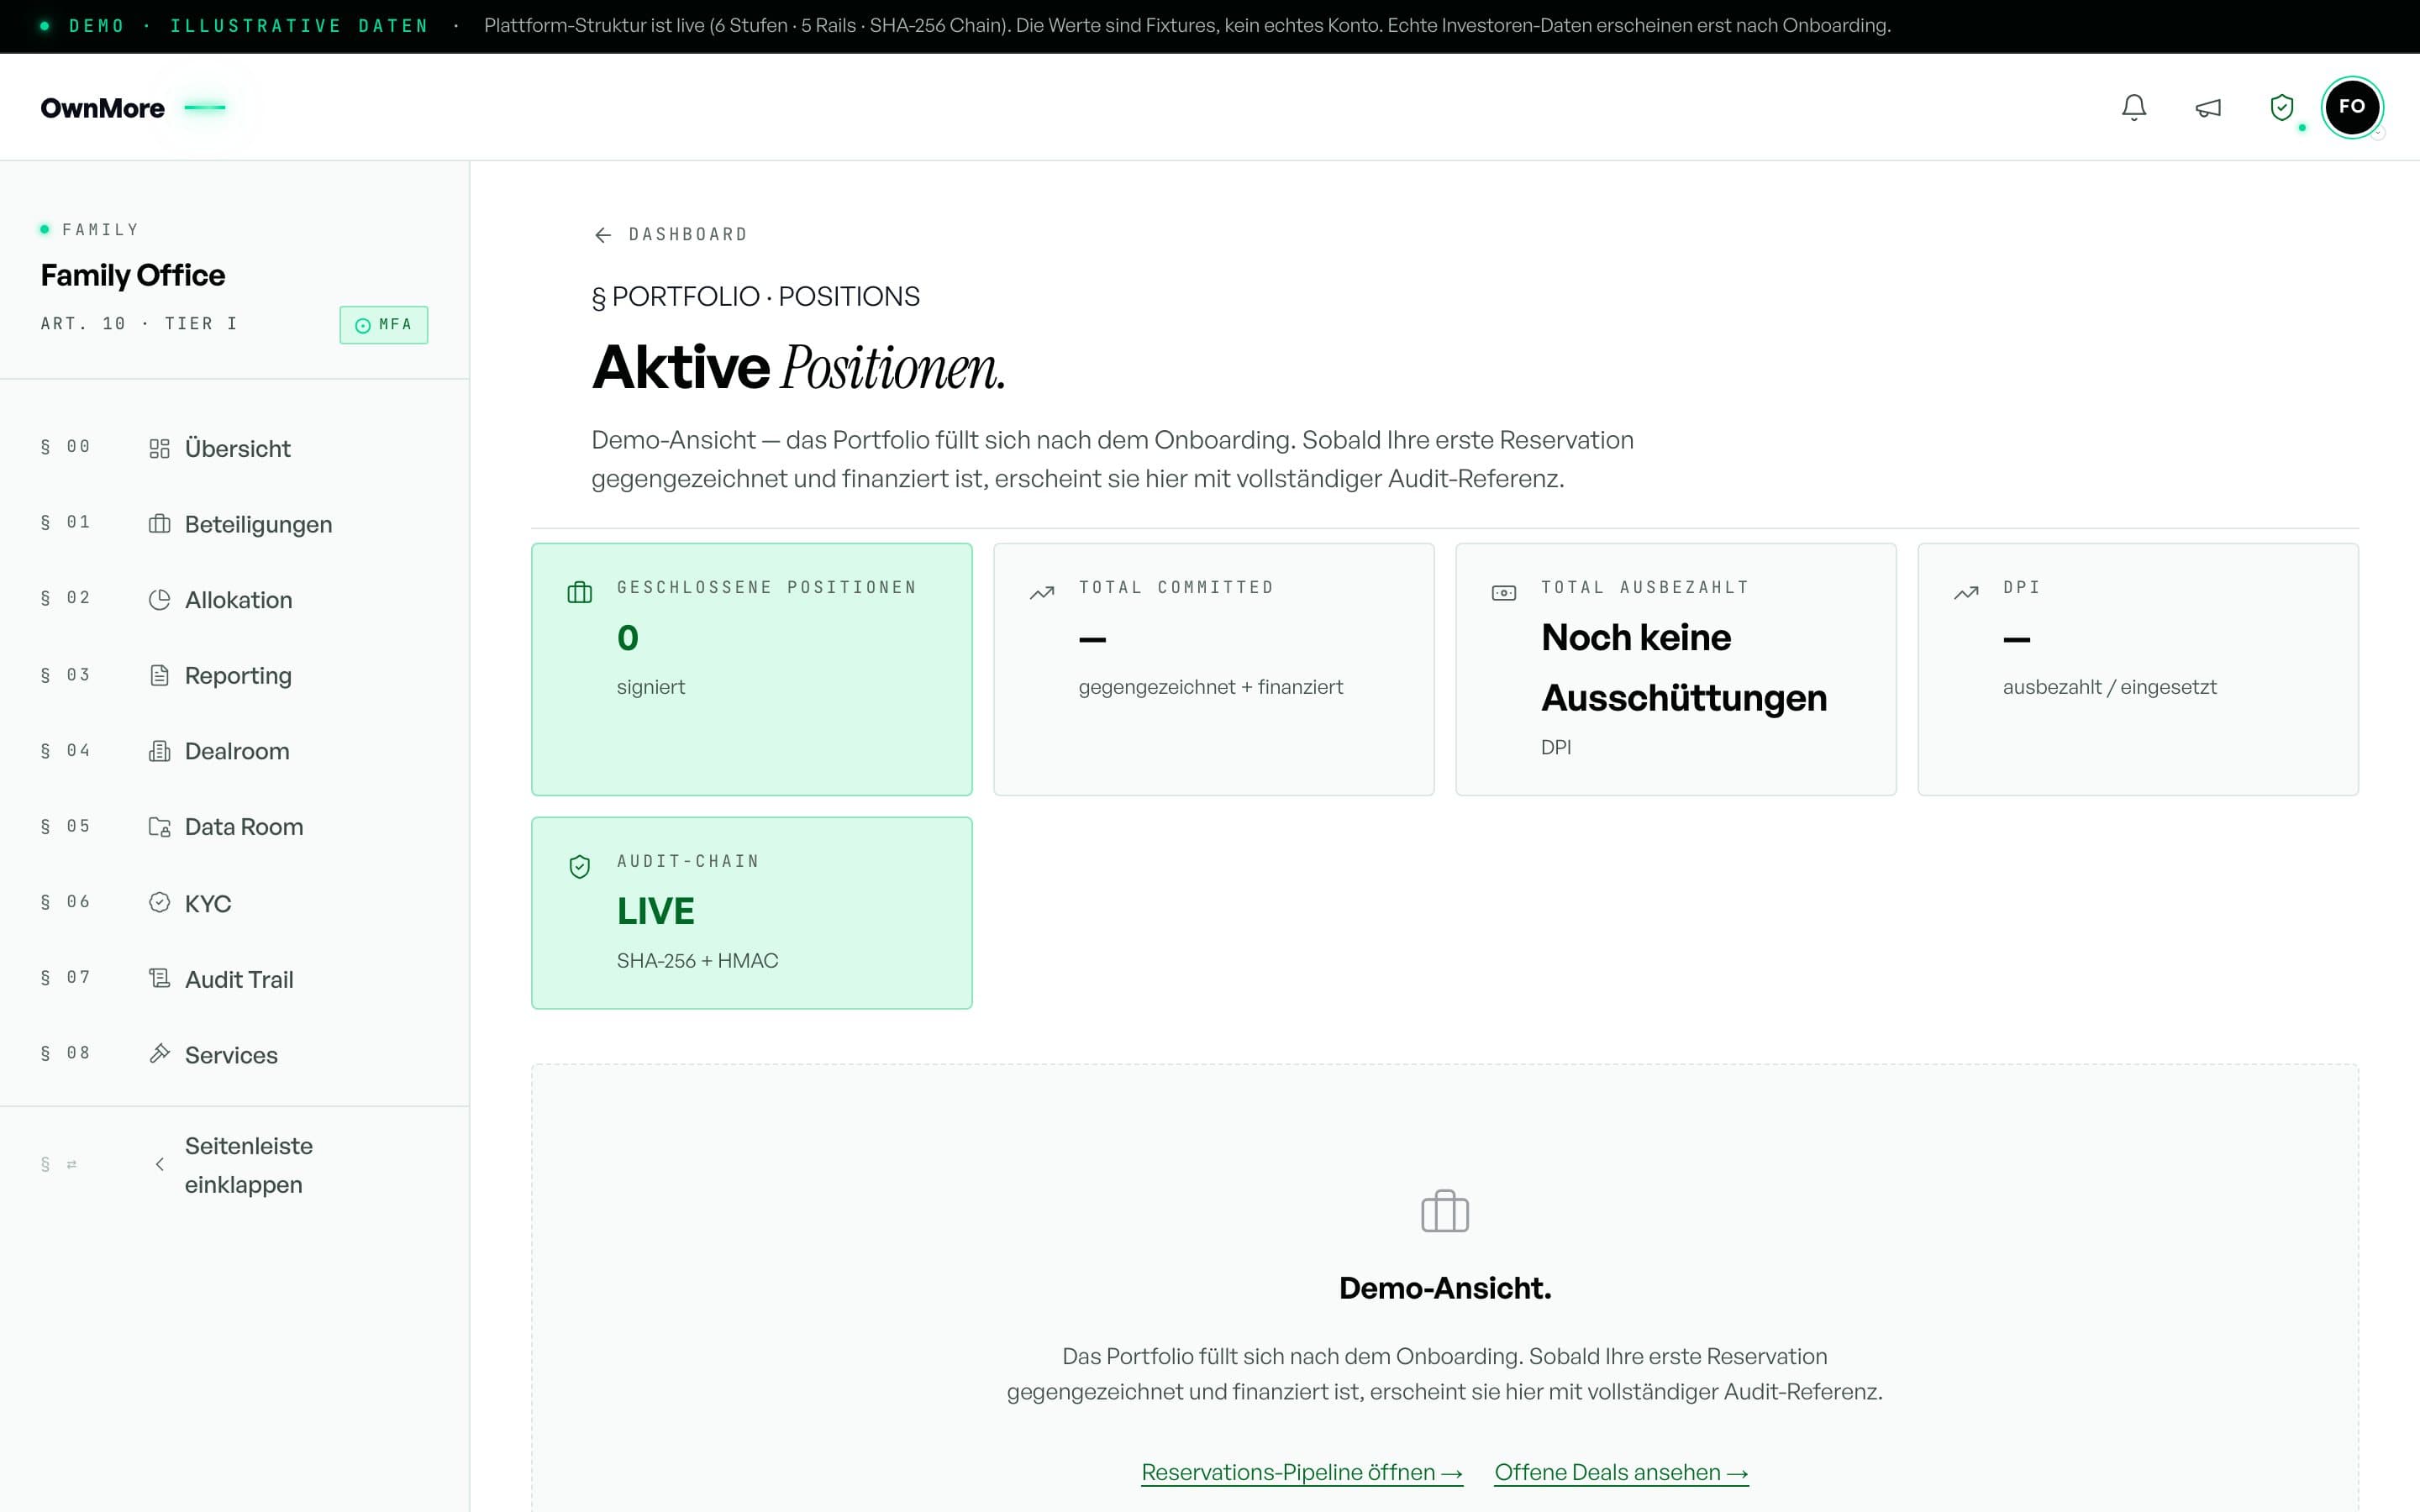Screen dimensions: 2420x1512
Task: Click 'Demo-Ansicht.' heading
Action: tap(1445, 1288)
